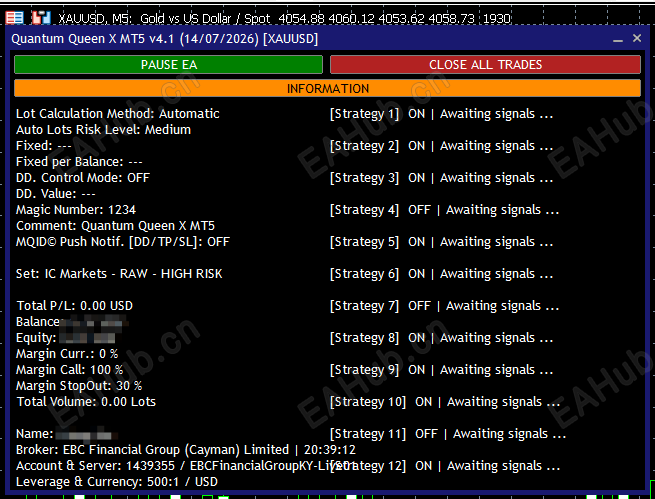Close the Quantum Queen X panel
Viewport: 655px width, 499px height.
(637, 38)
